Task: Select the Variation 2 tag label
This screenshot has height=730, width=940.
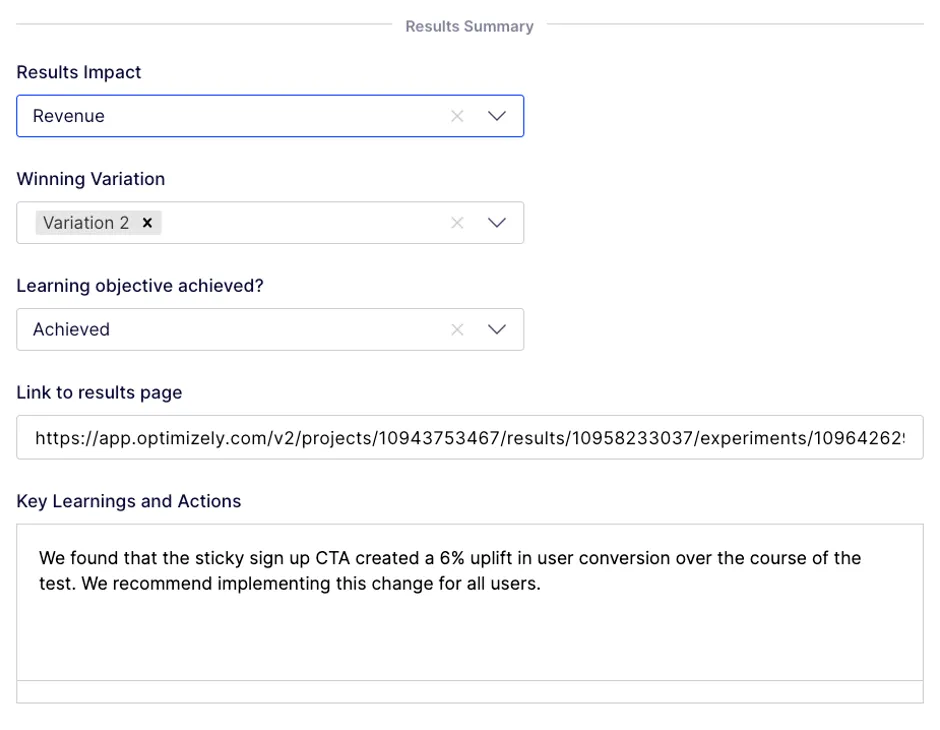Action: (86, 223)
